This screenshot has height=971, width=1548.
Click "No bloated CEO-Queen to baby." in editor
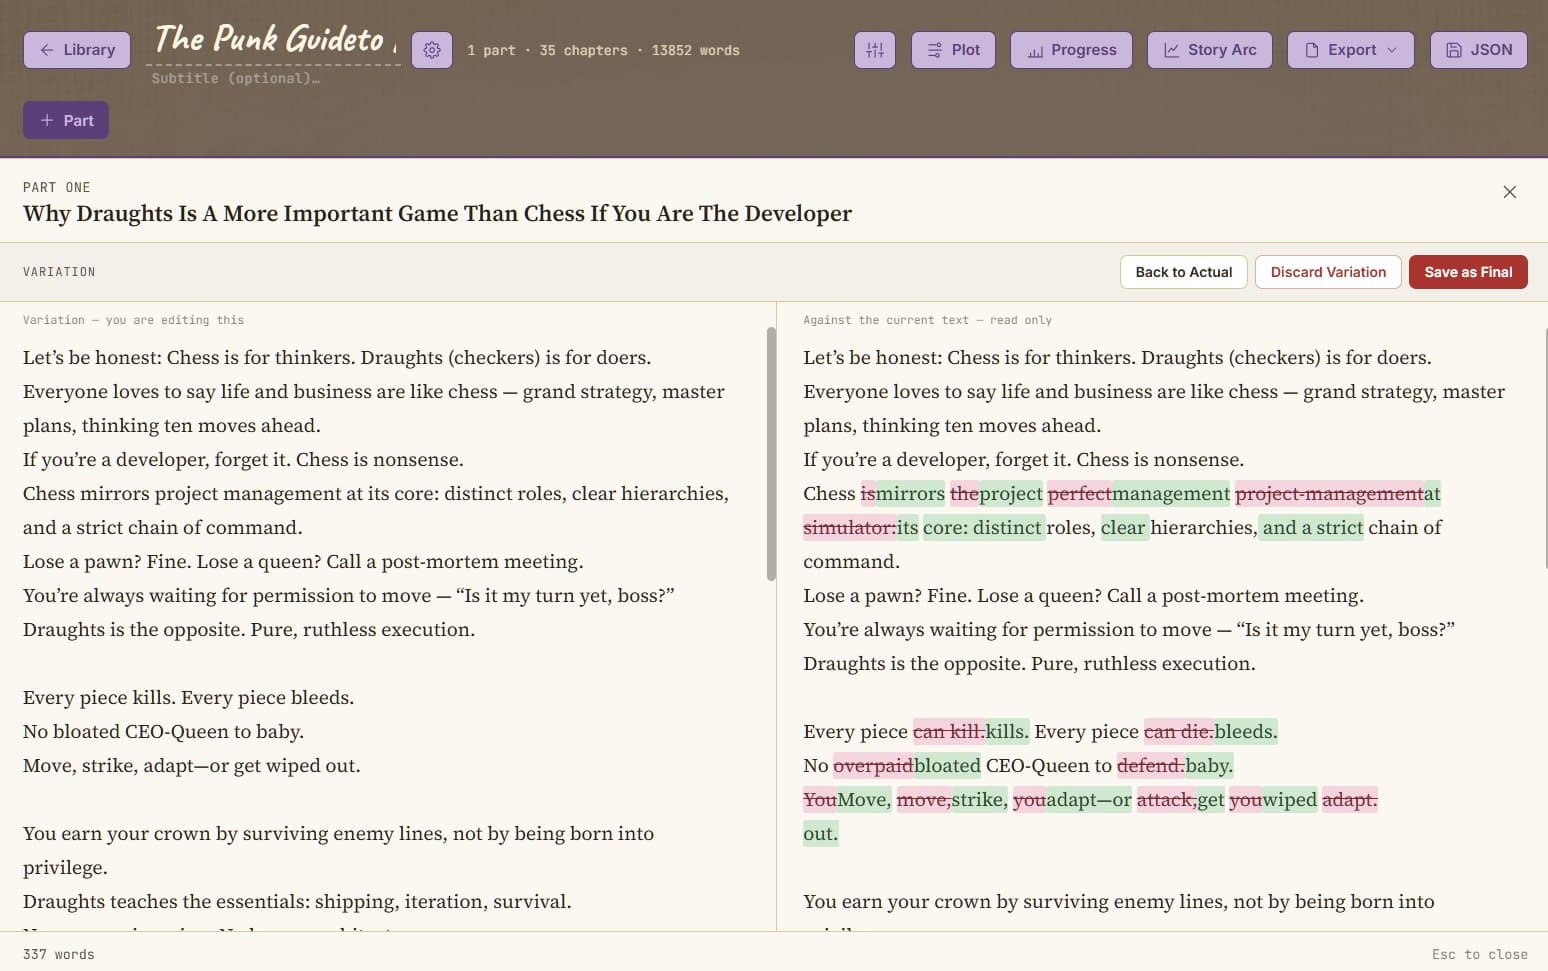pos(163,731)
